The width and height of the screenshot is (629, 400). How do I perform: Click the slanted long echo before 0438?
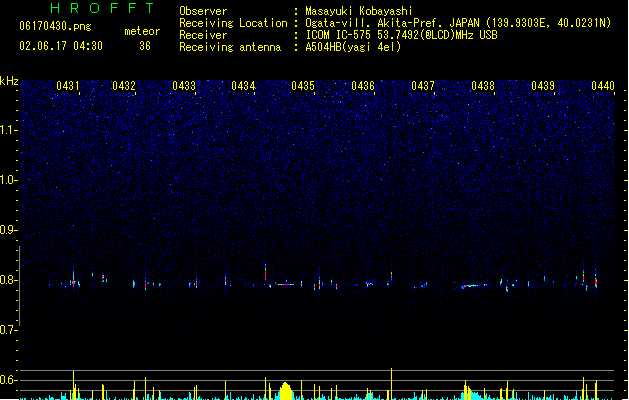[x=473, y=286]
